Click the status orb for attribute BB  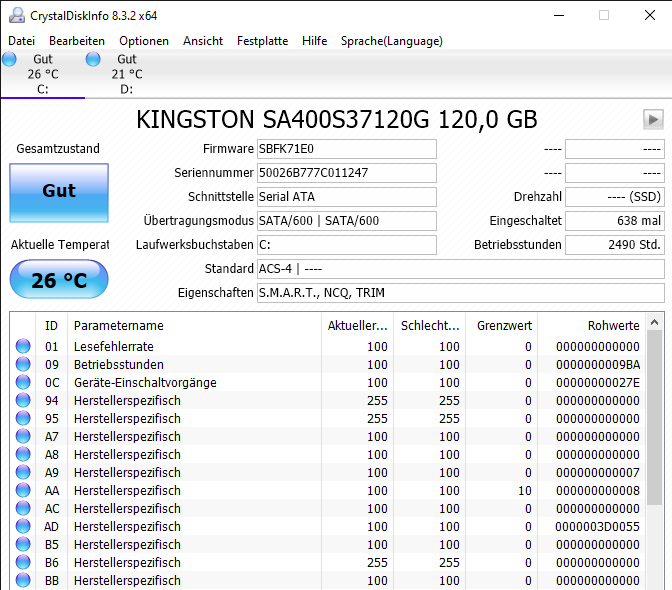[23, 580]
